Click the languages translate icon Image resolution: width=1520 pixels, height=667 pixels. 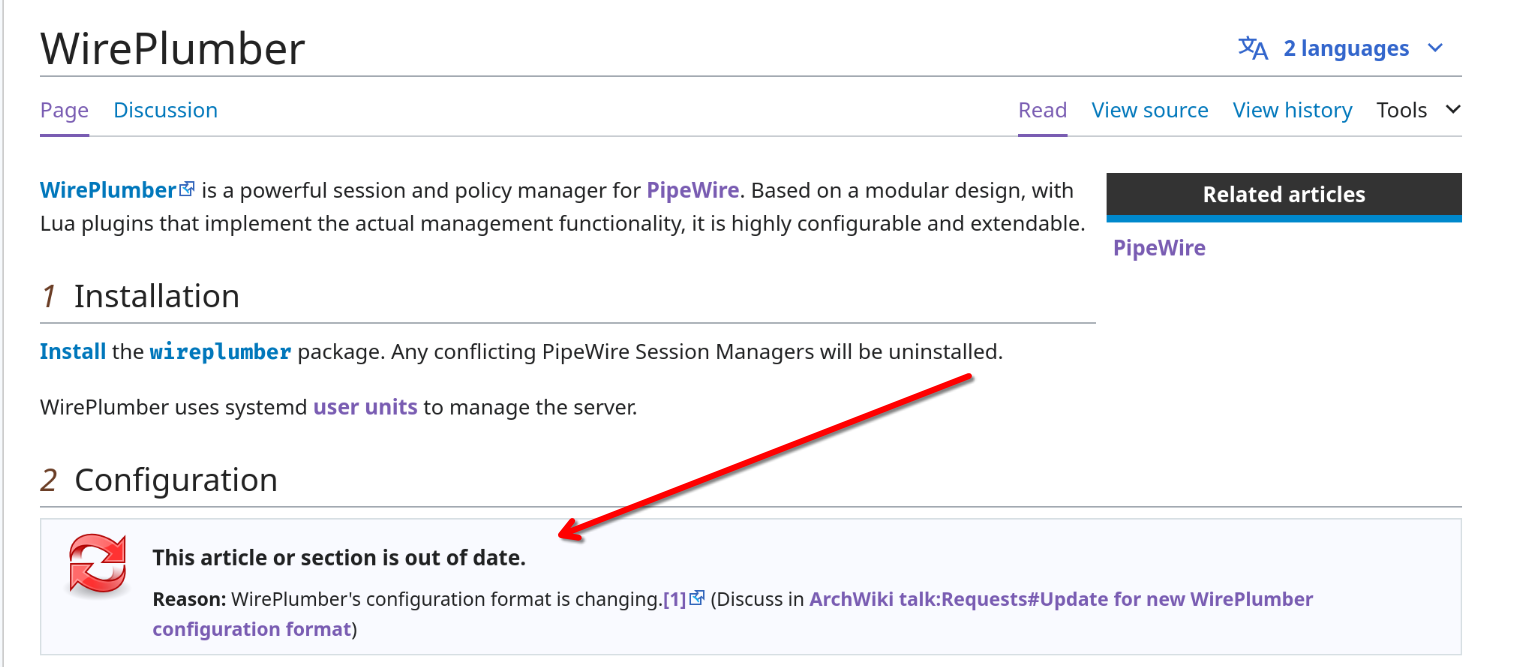(1253, 48)
